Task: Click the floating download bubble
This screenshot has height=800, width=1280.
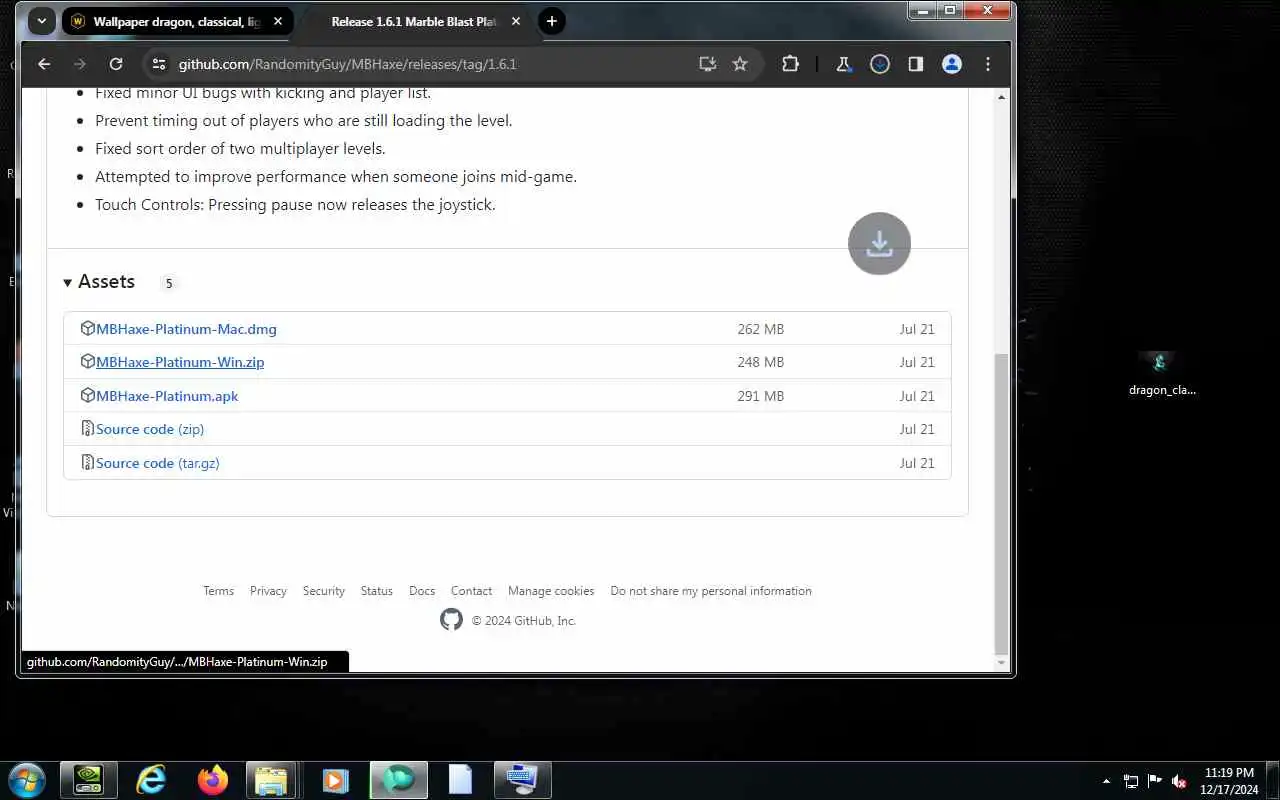Action: click(879, 243)
